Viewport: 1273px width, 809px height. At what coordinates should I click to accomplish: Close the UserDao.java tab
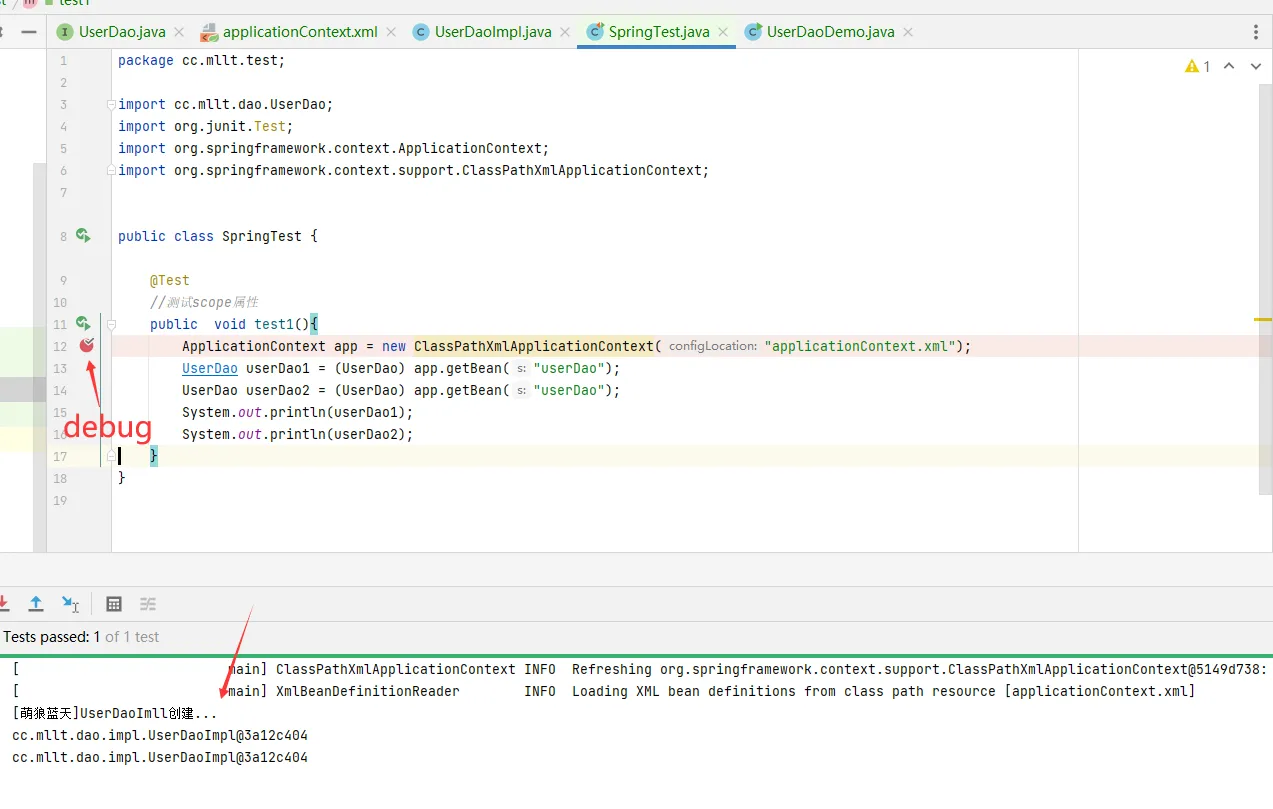pos(180,32)
